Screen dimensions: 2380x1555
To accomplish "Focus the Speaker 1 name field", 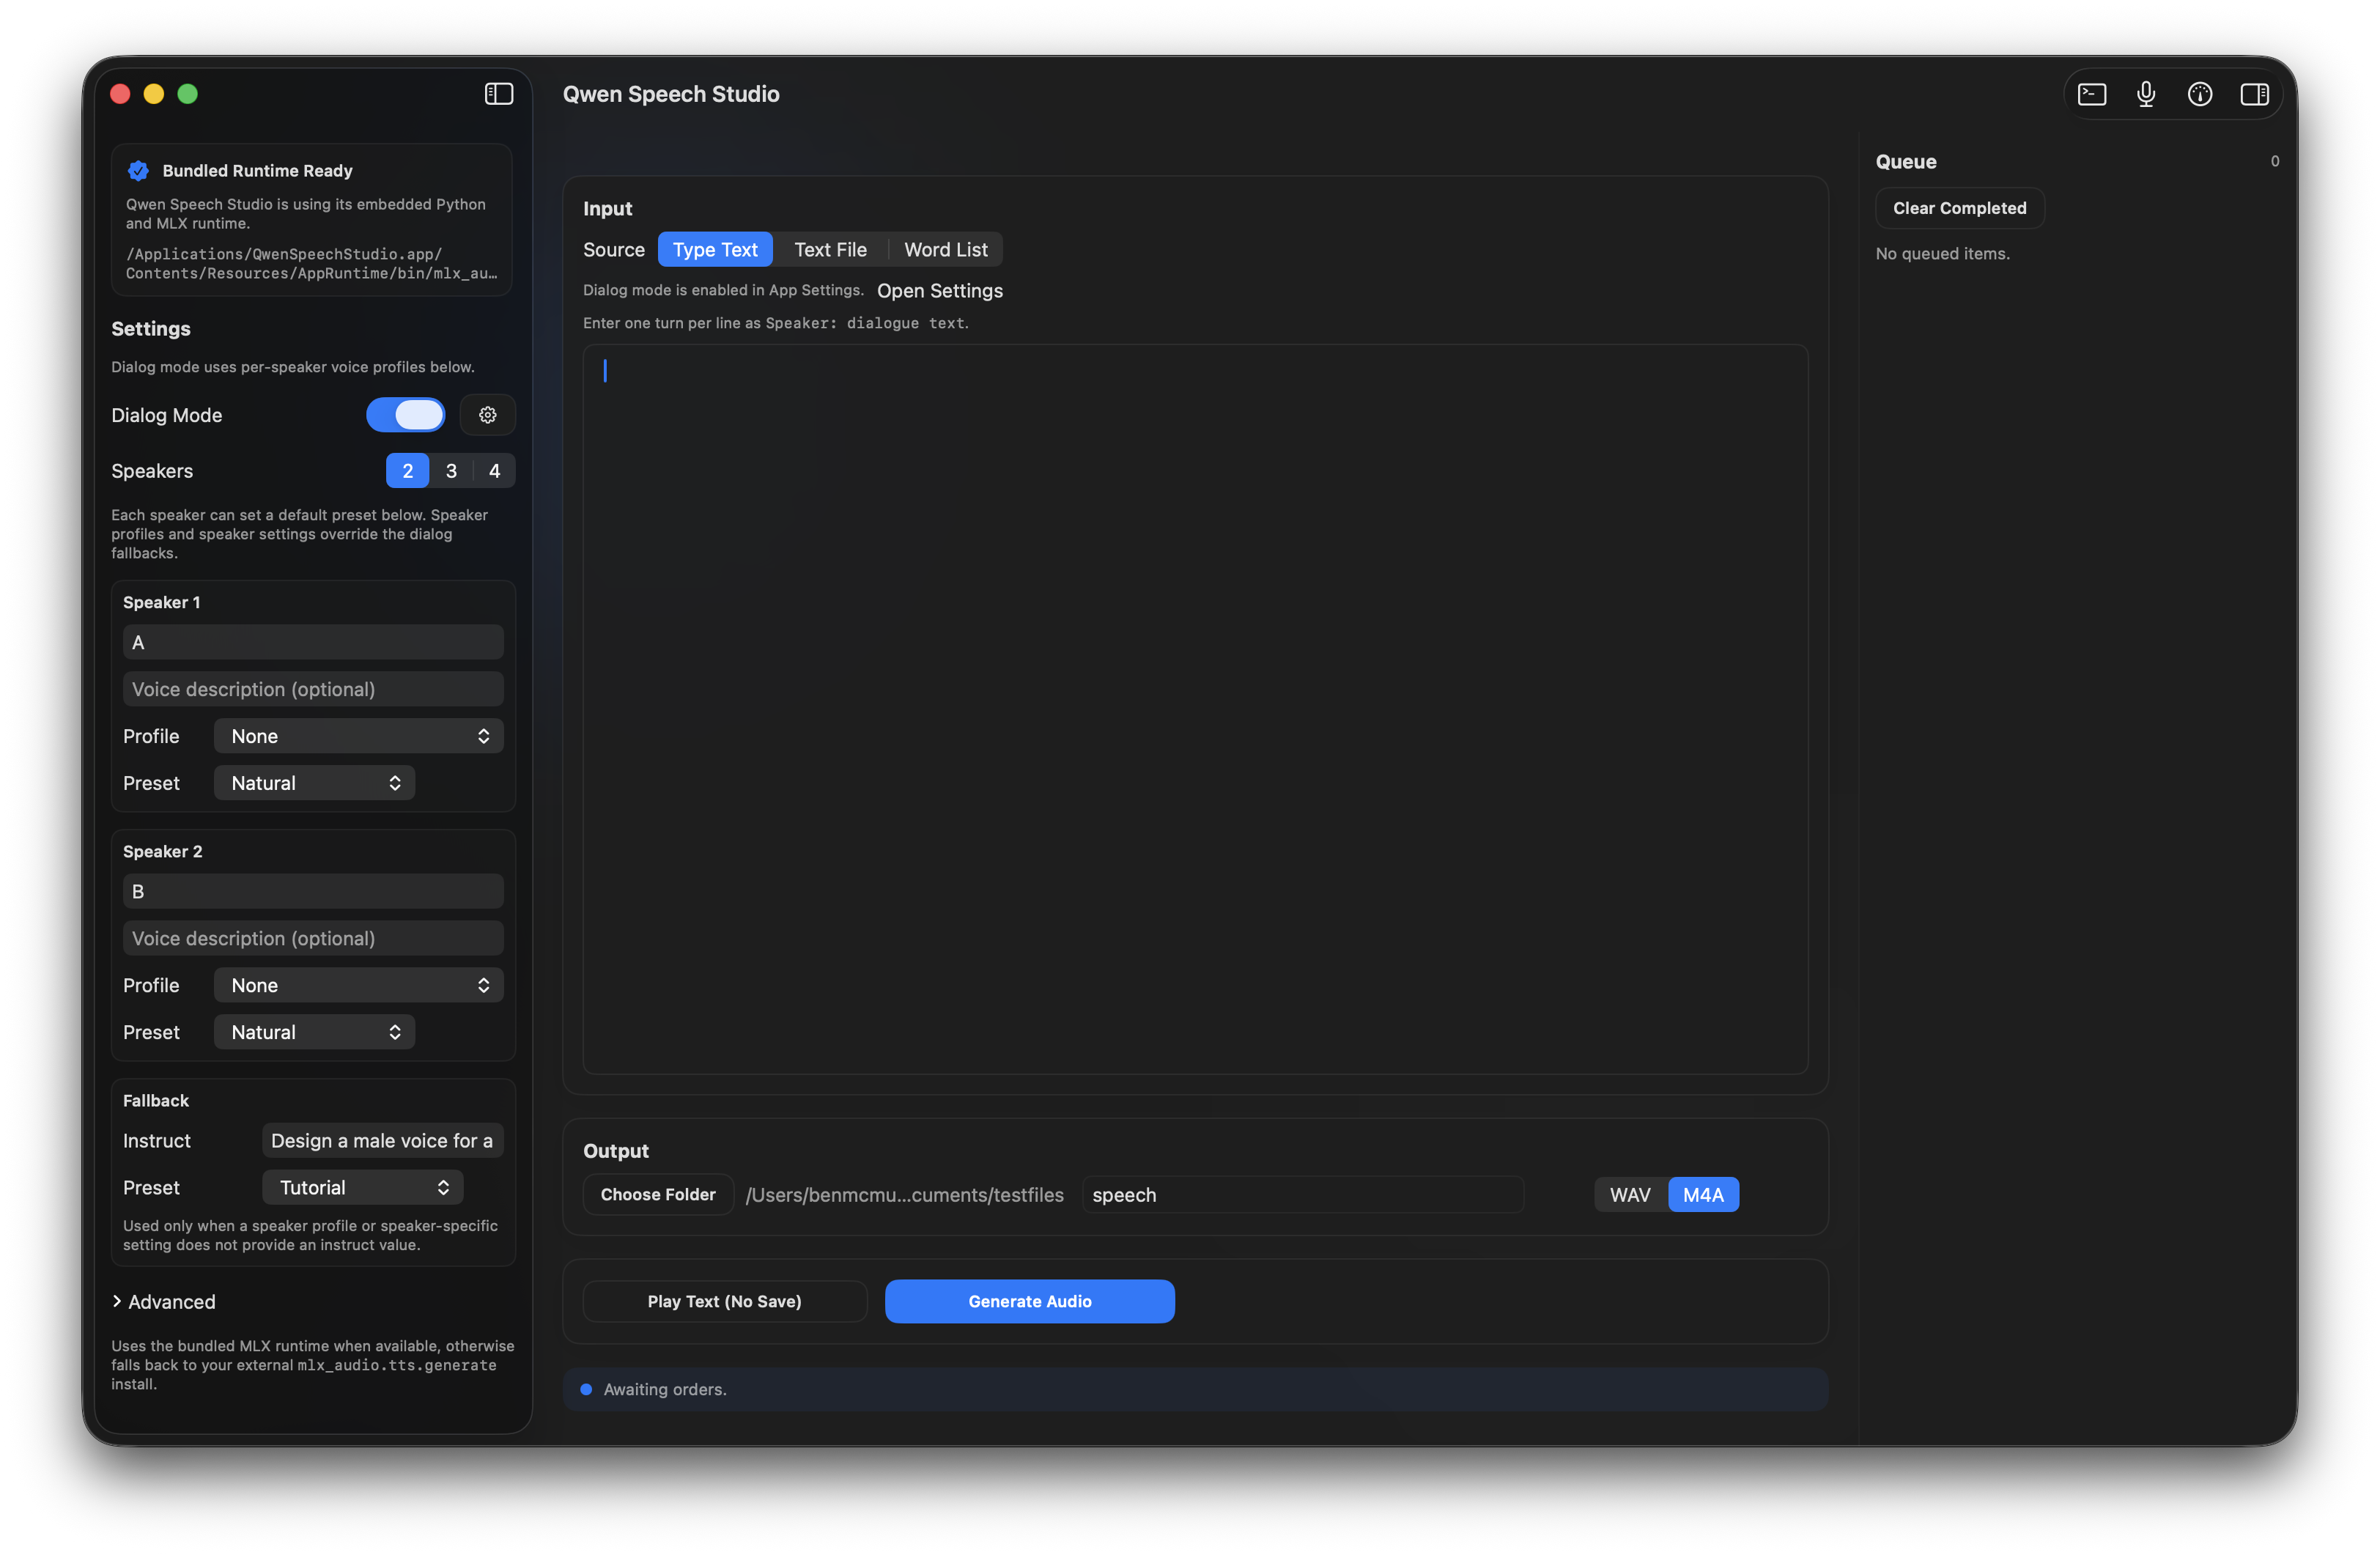I will pyautogui.click(x=313, y=643).
